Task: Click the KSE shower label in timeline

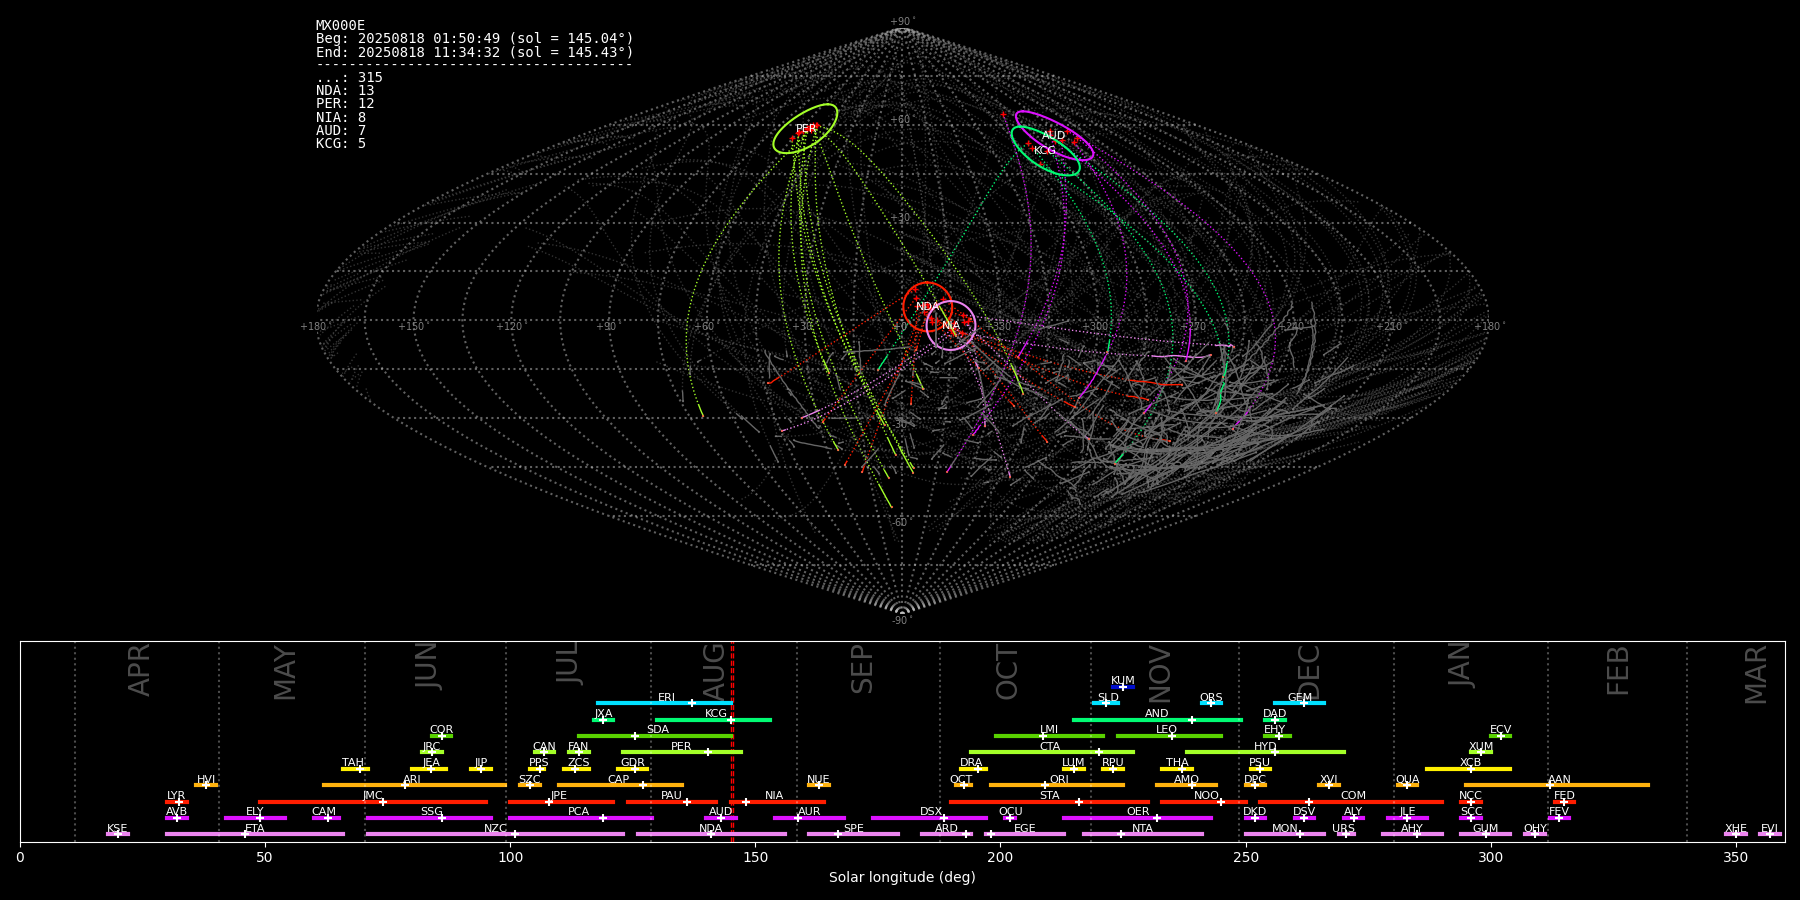Action: 117,829
